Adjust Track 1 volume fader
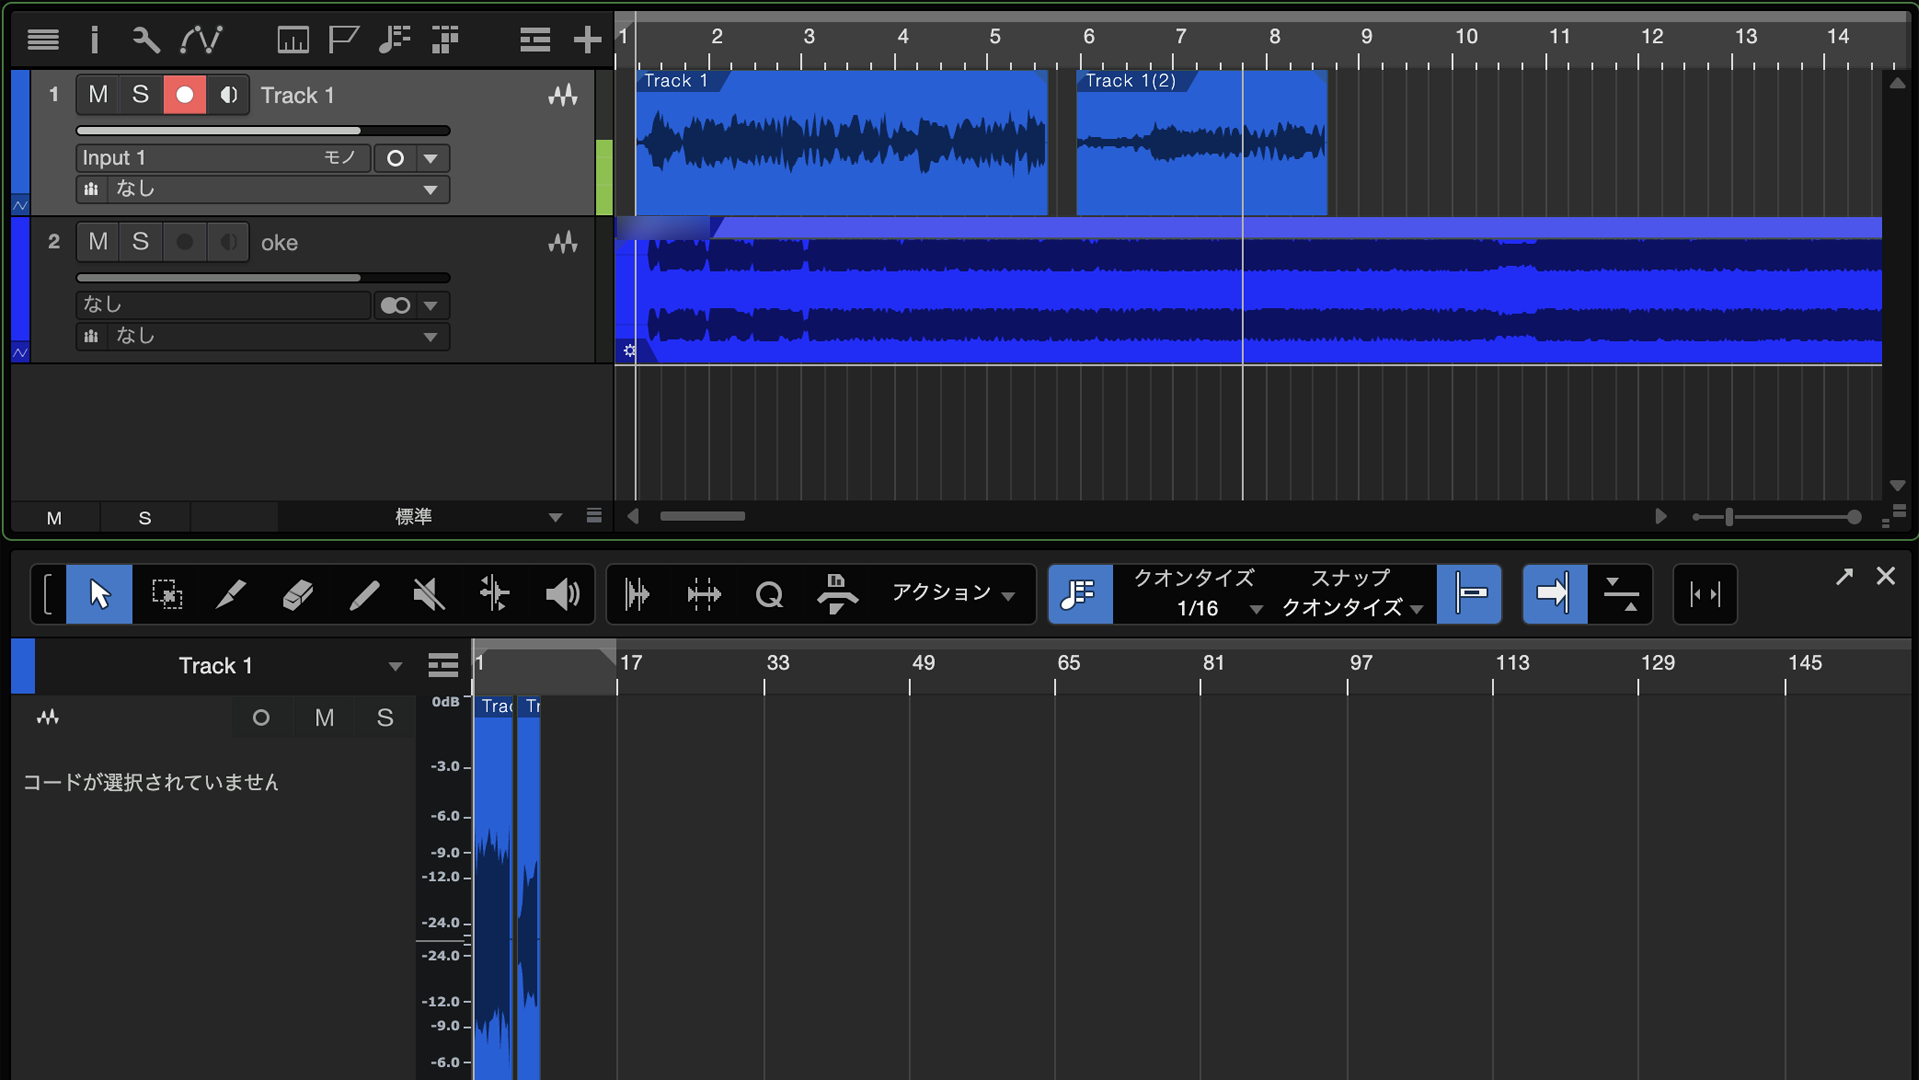The width and height of the screenshot is (1919, 1080). click(263, 131)
